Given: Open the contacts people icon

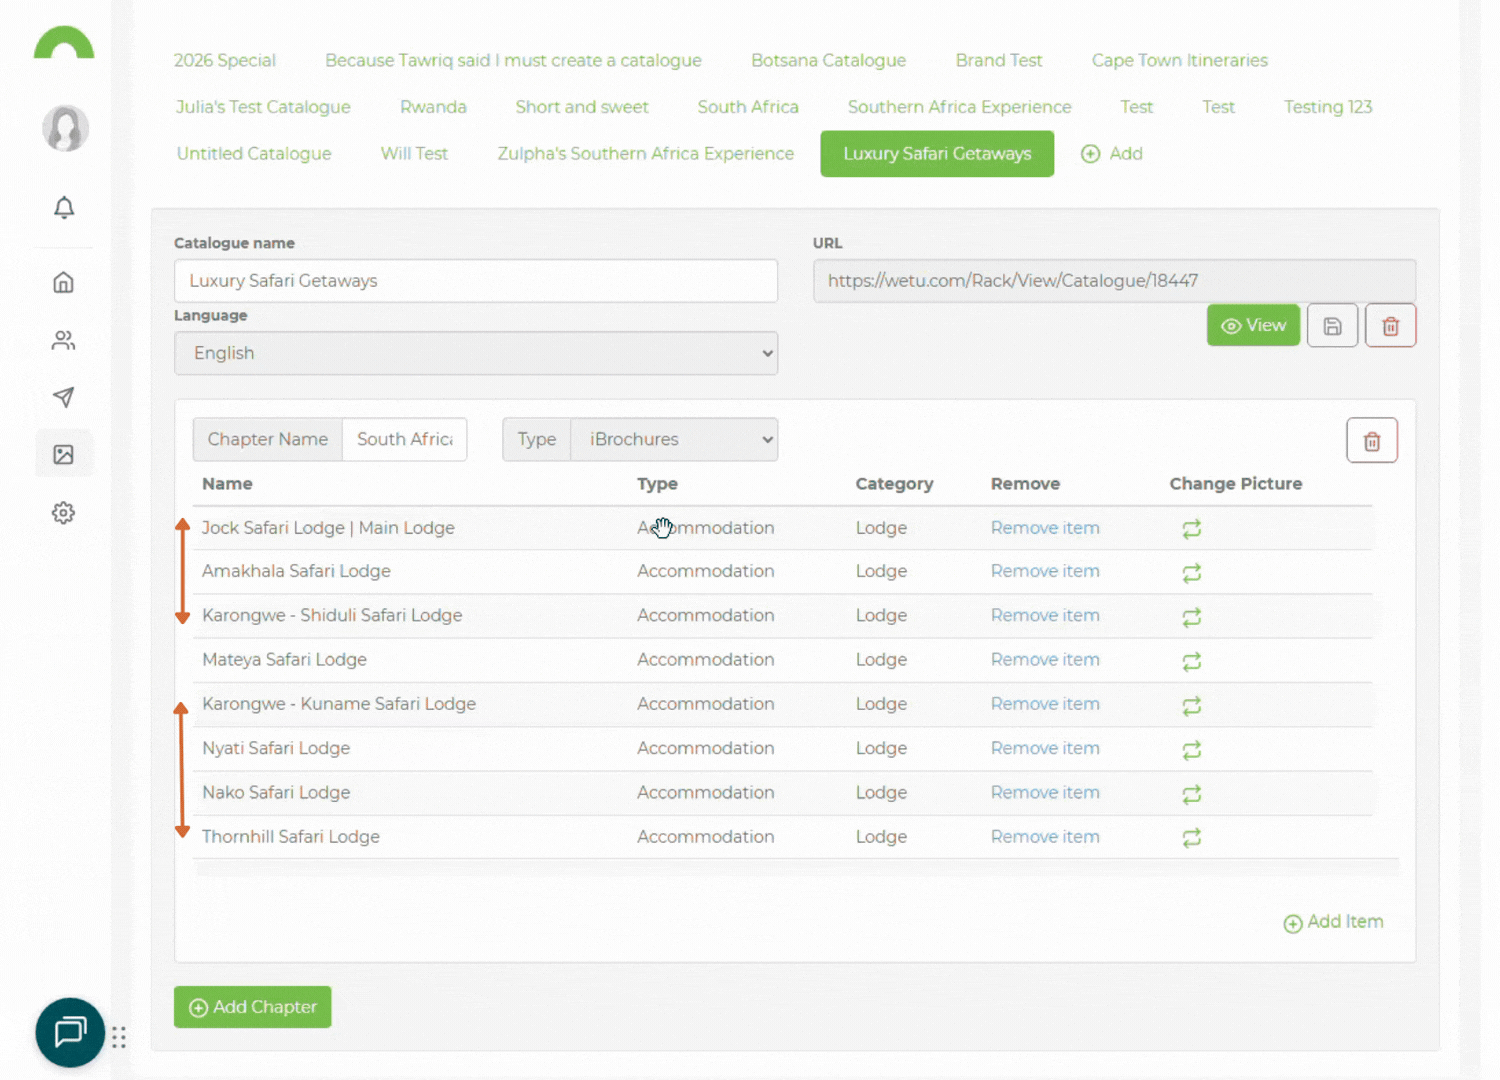Looking at the screenshot, I should (64, 340).
